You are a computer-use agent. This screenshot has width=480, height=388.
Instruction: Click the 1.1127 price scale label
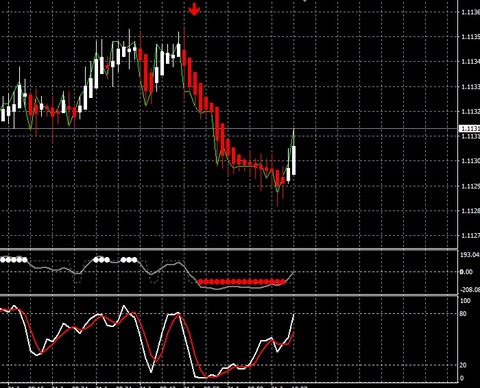(x=470, y=236)
